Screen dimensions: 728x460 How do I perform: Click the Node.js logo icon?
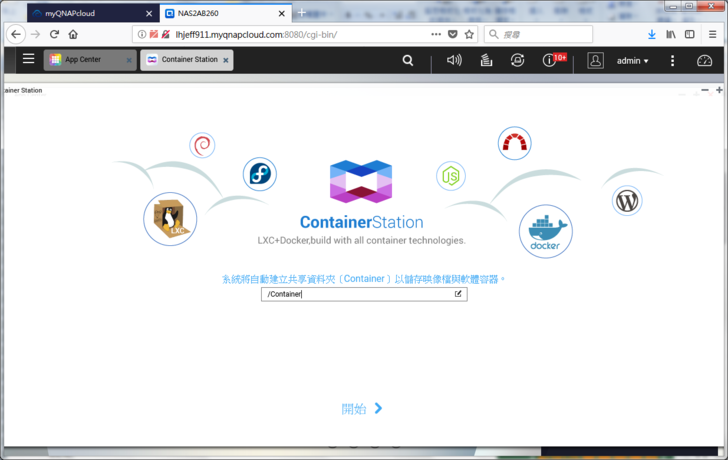[451, 177]
